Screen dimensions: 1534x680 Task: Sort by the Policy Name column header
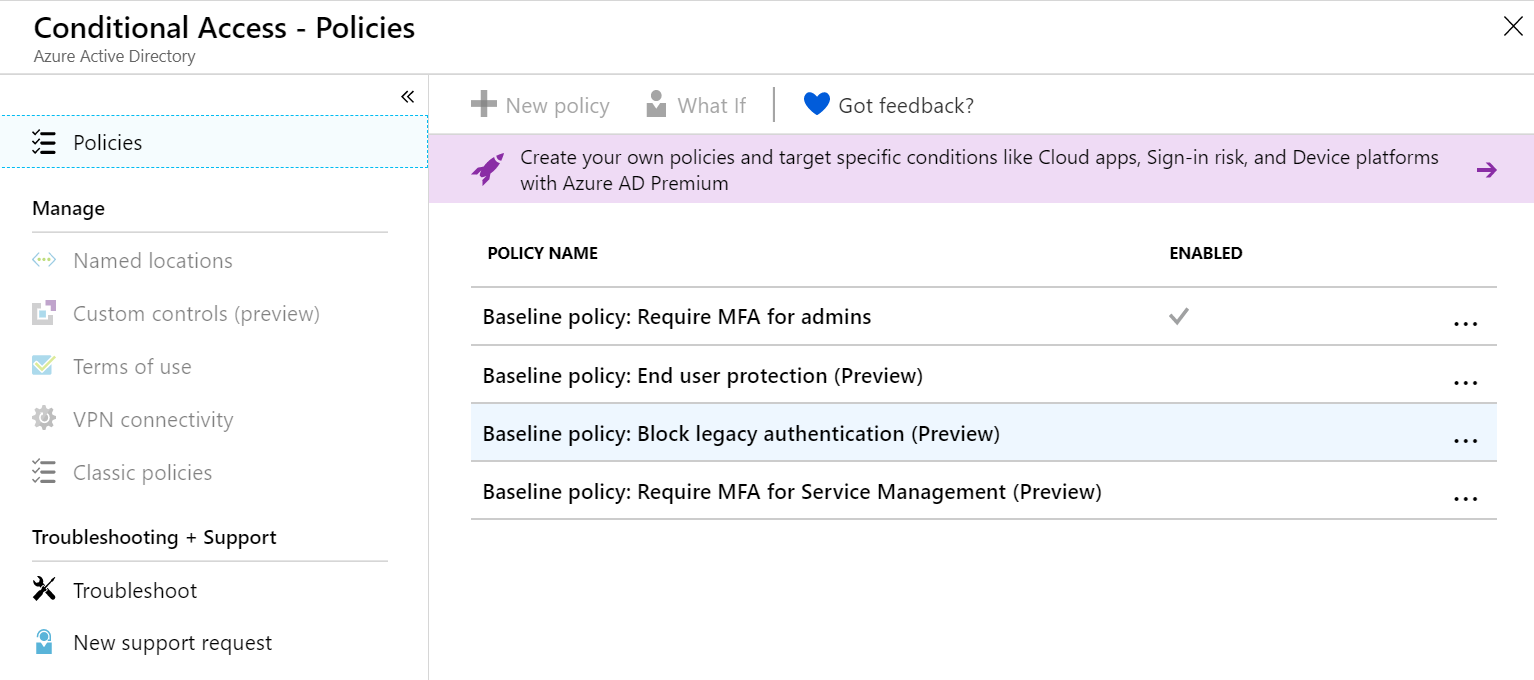tap(542, 253)
